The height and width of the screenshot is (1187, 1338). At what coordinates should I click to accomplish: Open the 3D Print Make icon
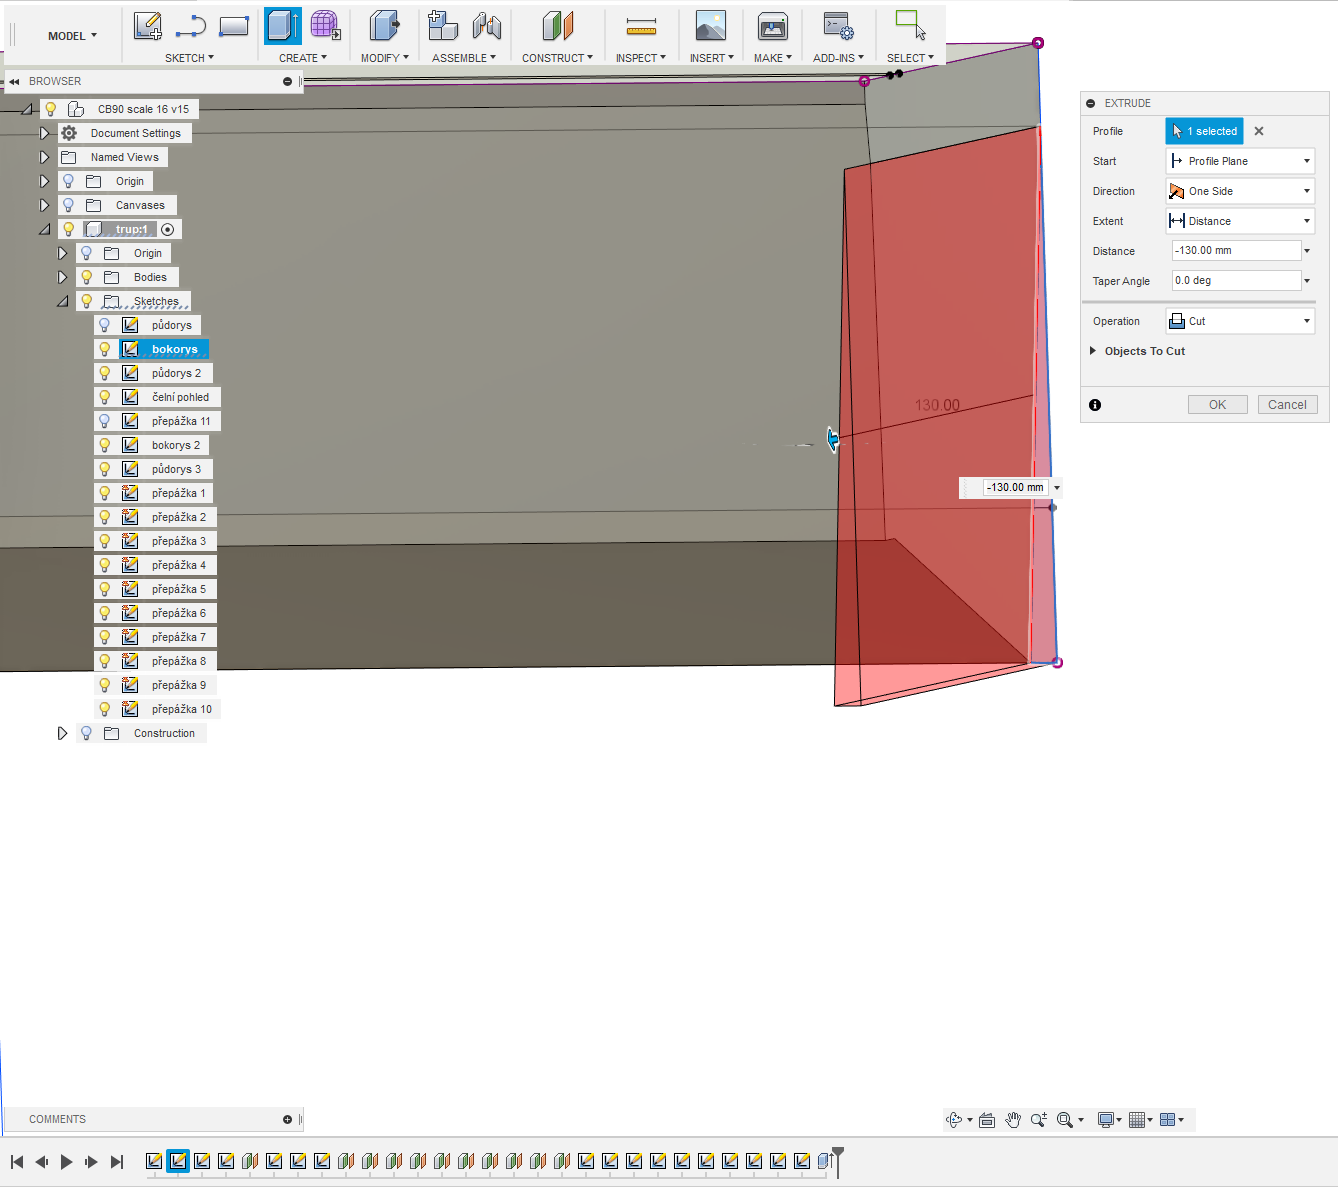pos(772,26)
